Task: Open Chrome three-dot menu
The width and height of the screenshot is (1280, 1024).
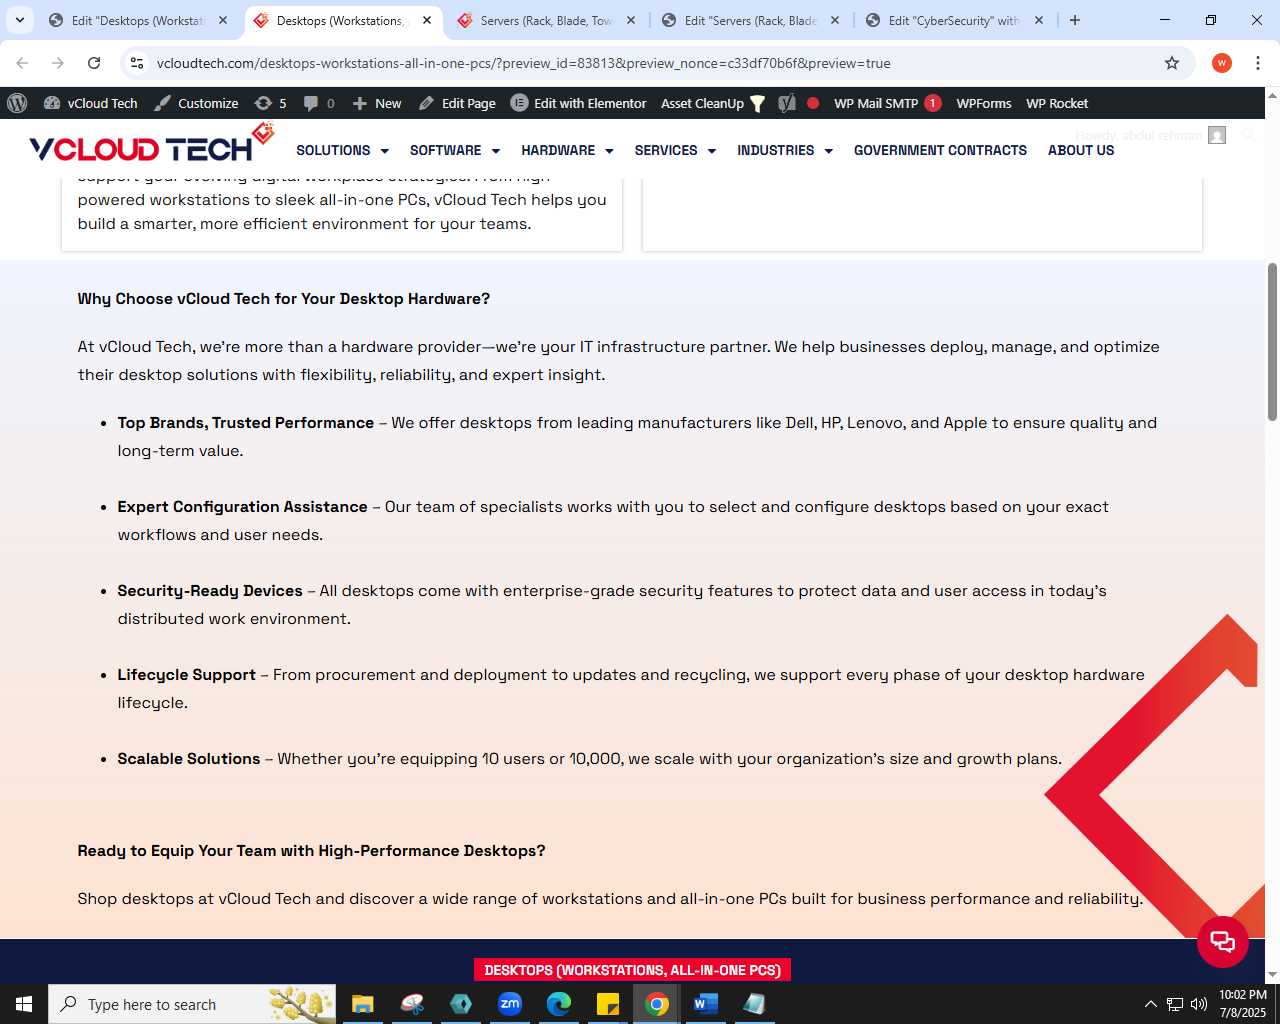Action: click(x=1258, y=63)
